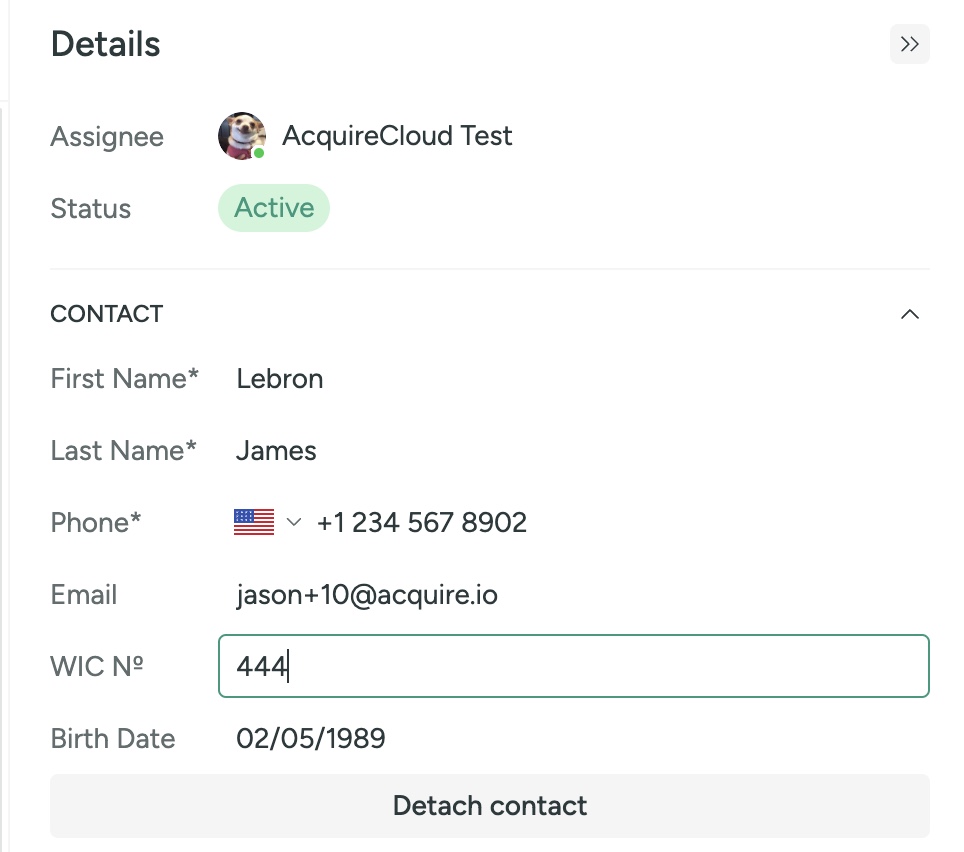Screen dimensions: 964x852
Task: Click the Assignee field label
Action: click(x=107, y=136)
